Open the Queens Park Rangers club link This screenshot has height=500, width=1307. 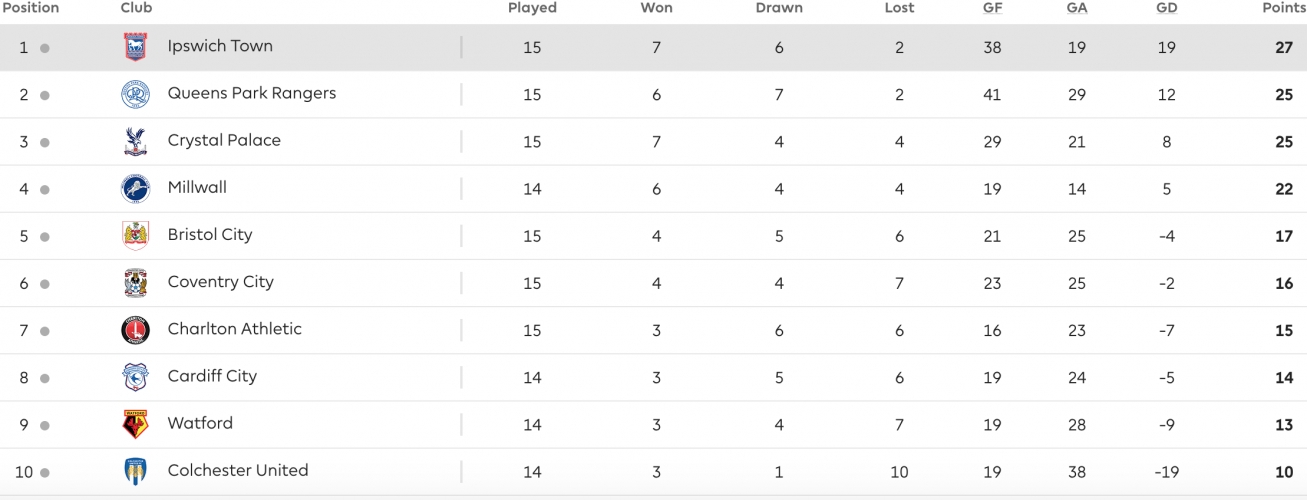(x=252, y=93)
